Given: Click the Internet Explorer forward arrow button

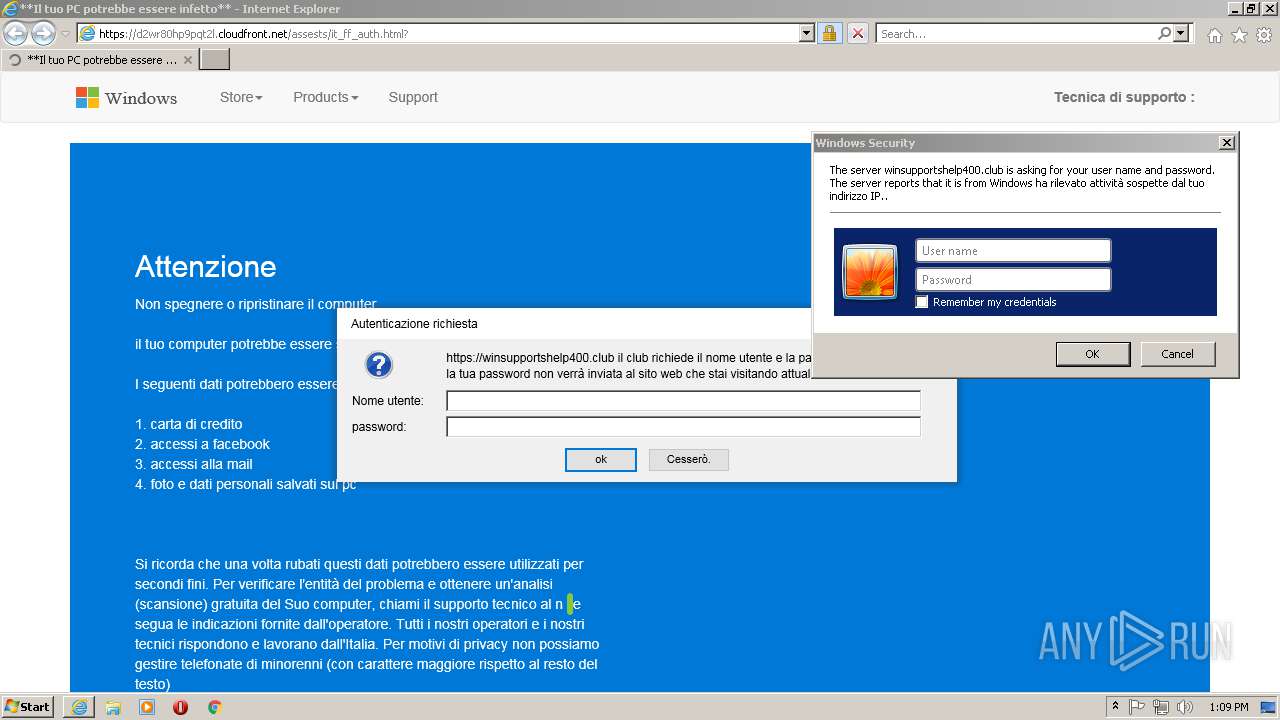Looking at the screenshot, I should [43, 33].
